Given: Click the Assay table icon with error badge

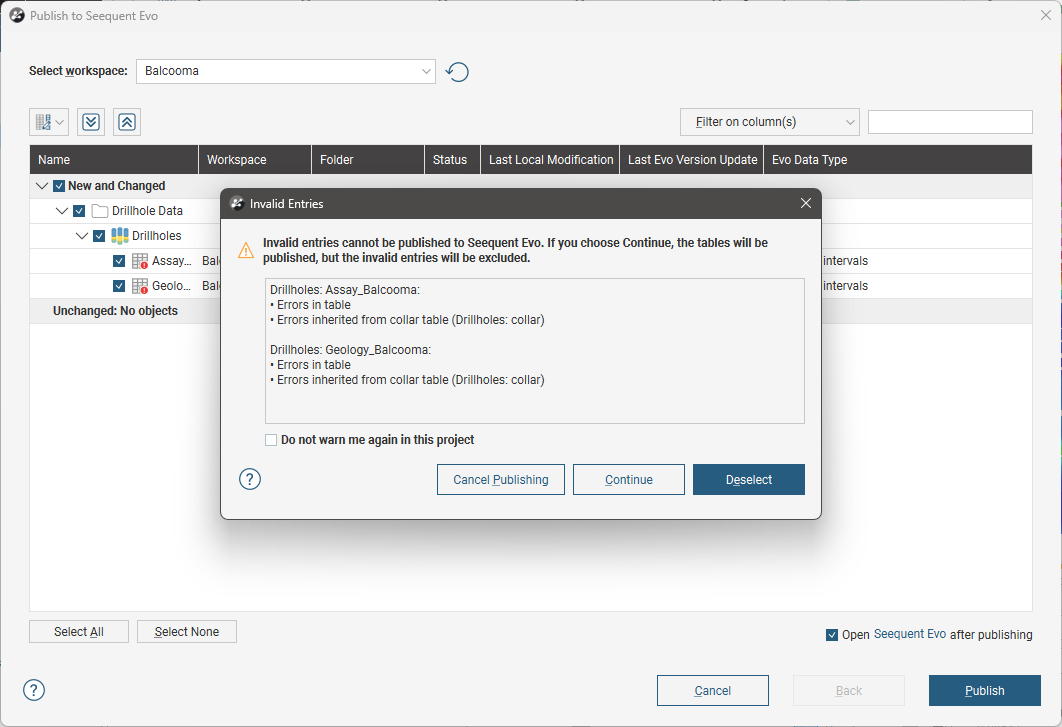Looking at the screenshot, I should click(141, 261).
